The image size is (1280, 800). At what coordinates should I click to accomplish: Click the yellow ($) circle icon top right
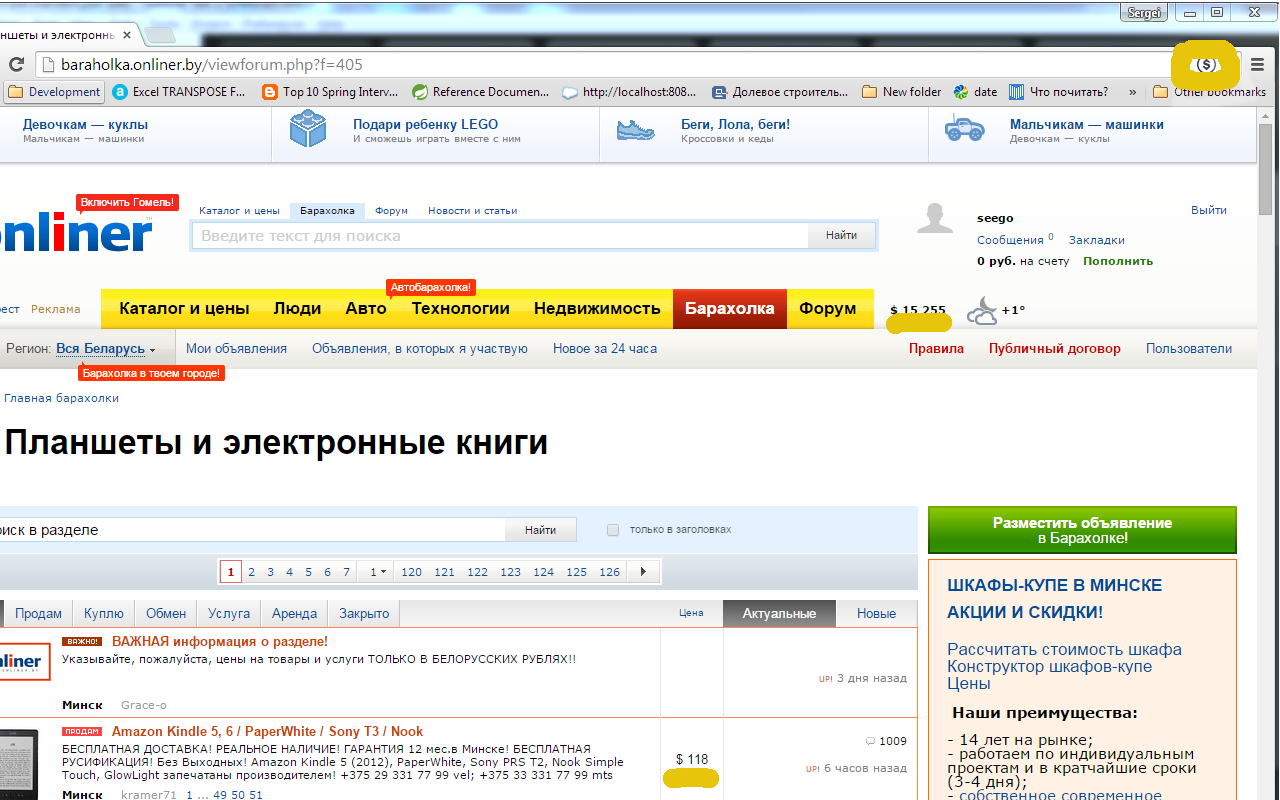pyautogui.click(x=1204, y=66)
